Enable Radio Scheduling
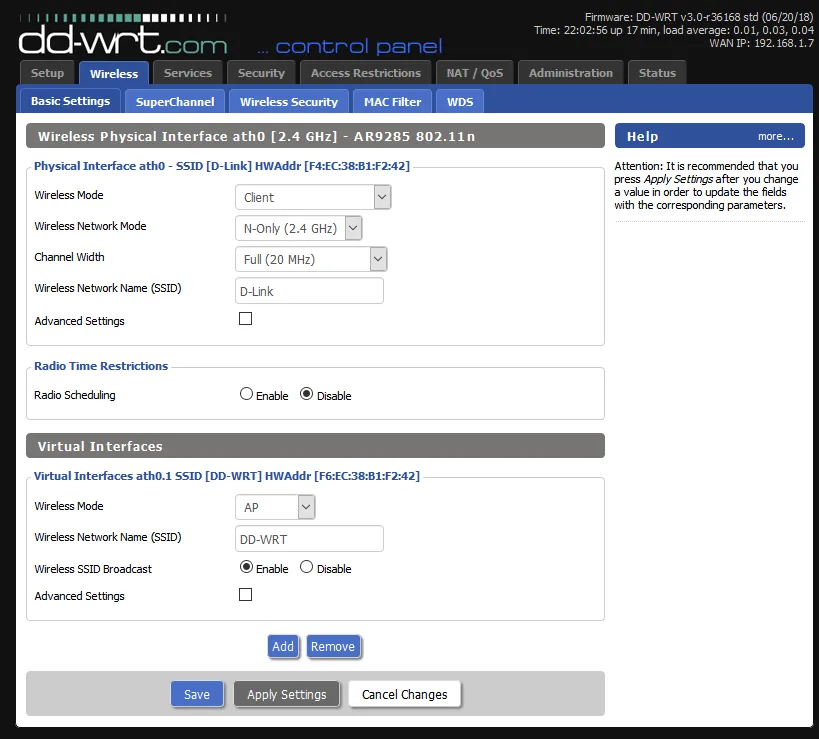819x739 pixels. click(246, 393)
